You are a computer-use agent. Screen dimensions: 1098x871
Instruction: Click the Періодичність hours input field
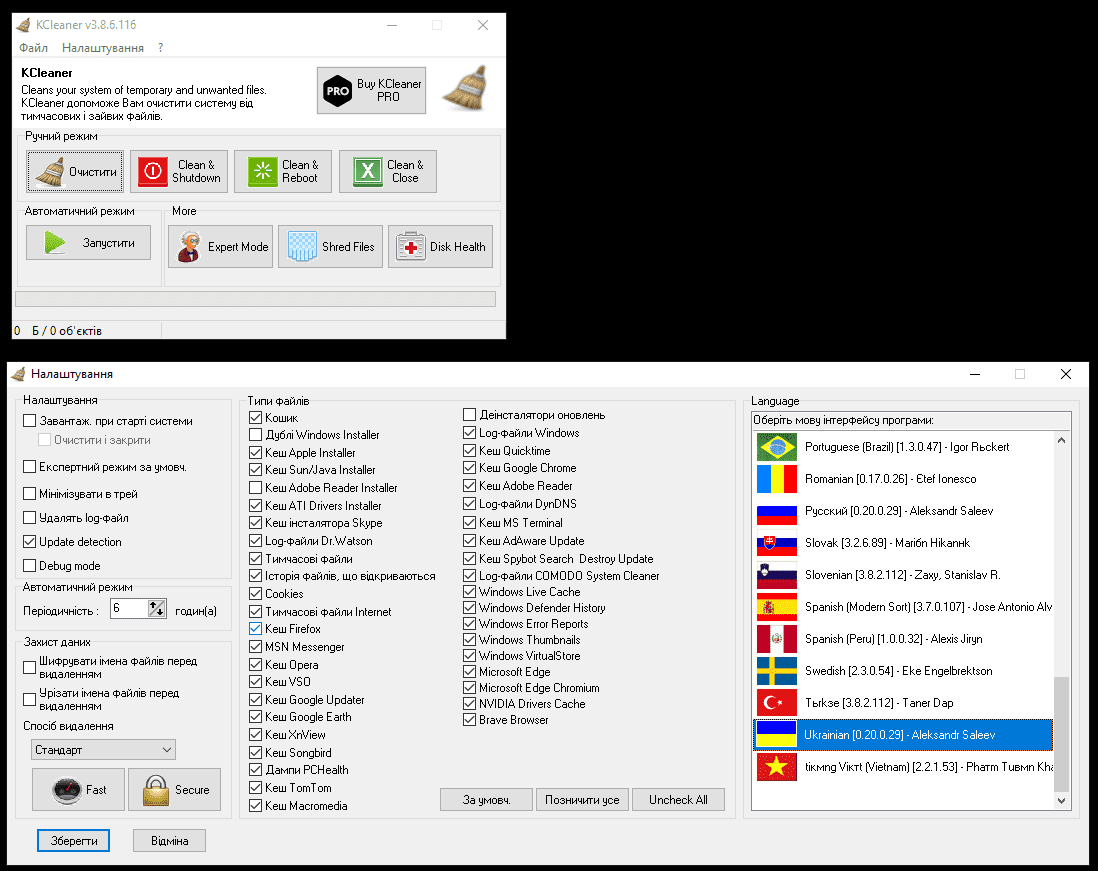tap(129, 609)
